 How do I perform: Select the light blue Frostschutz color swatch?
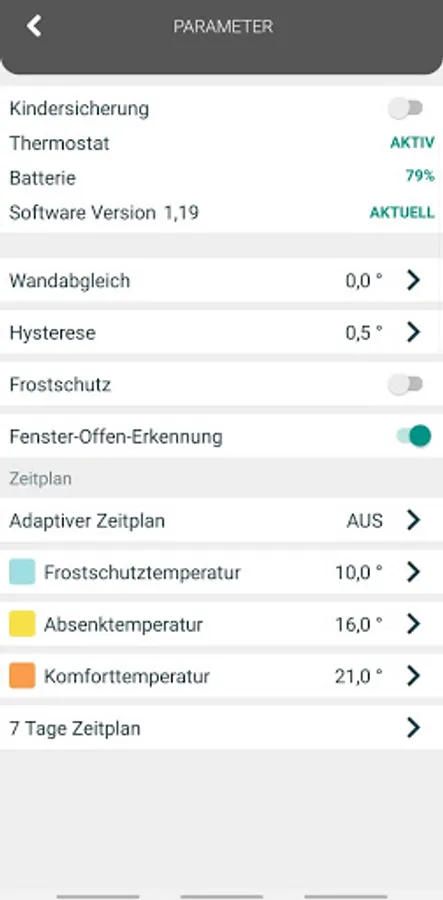[22, 572]
